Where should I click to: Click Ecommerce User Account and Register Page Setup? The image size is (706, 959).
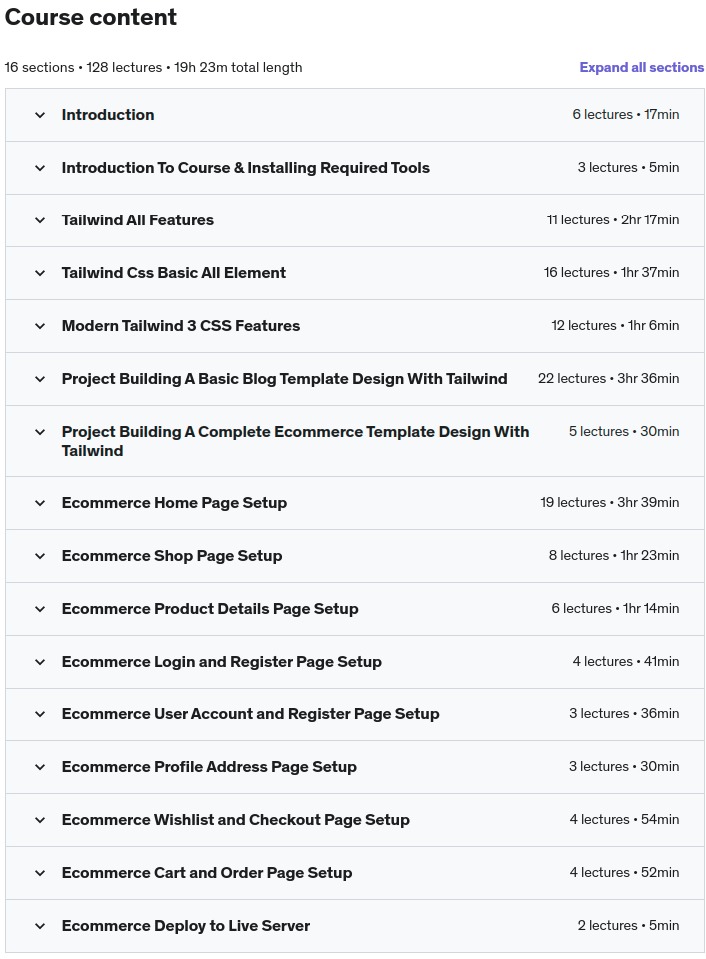click(250, 714)
